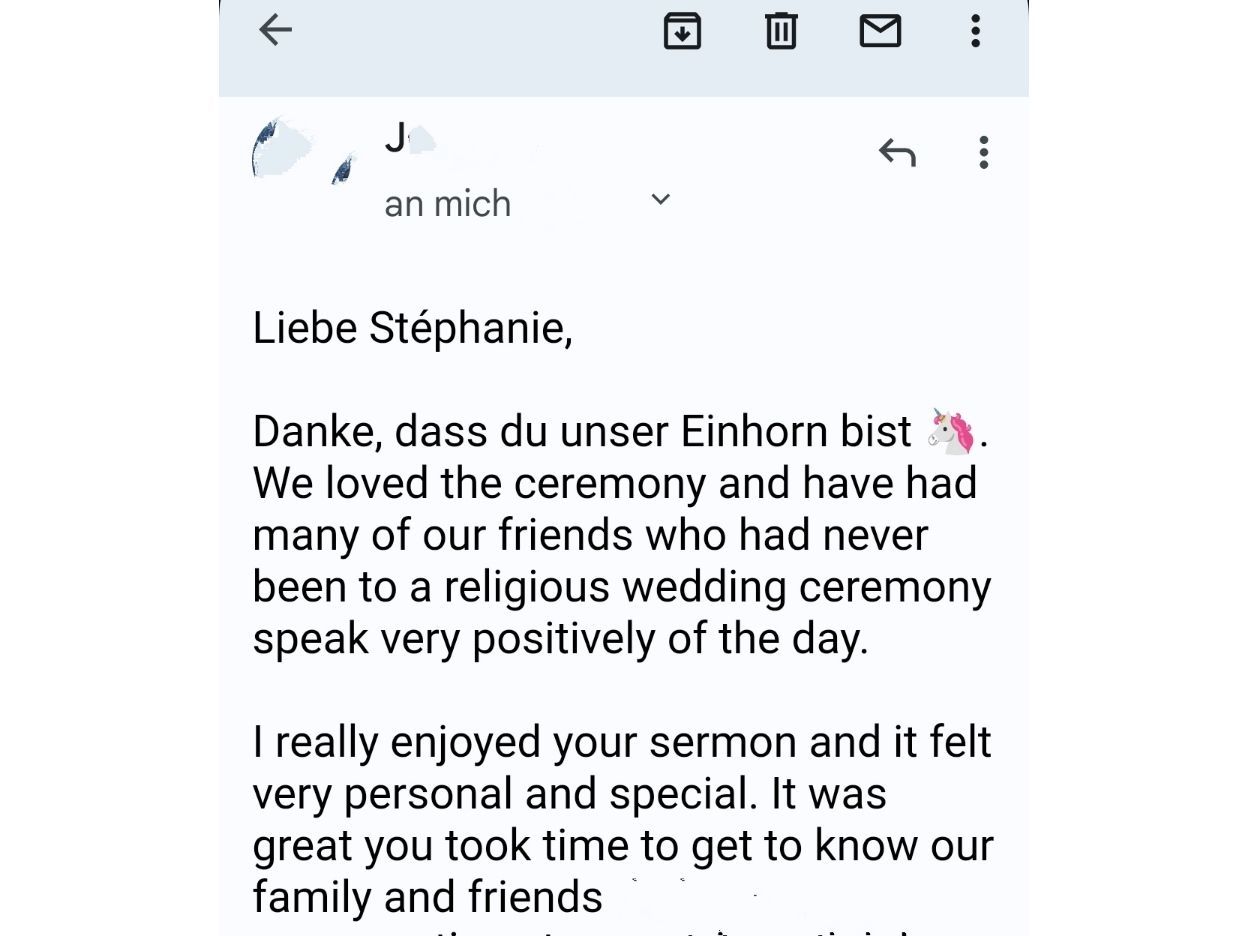Click the line "speak very positively of the day."
Image resolution: width=1248 pixels, height=936 pixels.
pyautogui.click(x=560, y=639)
